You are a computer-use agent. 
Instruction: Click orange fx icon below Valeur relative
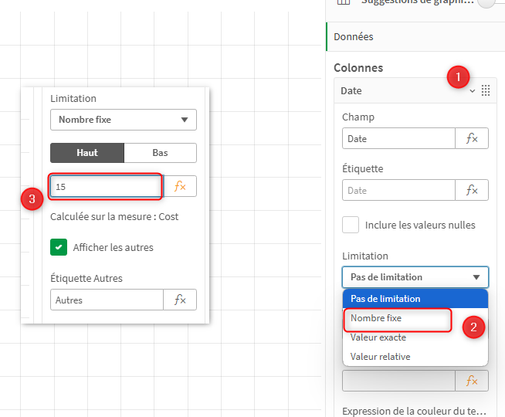click(x=472, y=380)
